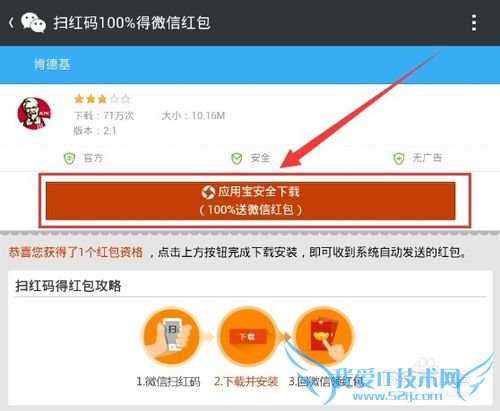
Task: Click the 安全 shield icon
Action: point(237,158)
